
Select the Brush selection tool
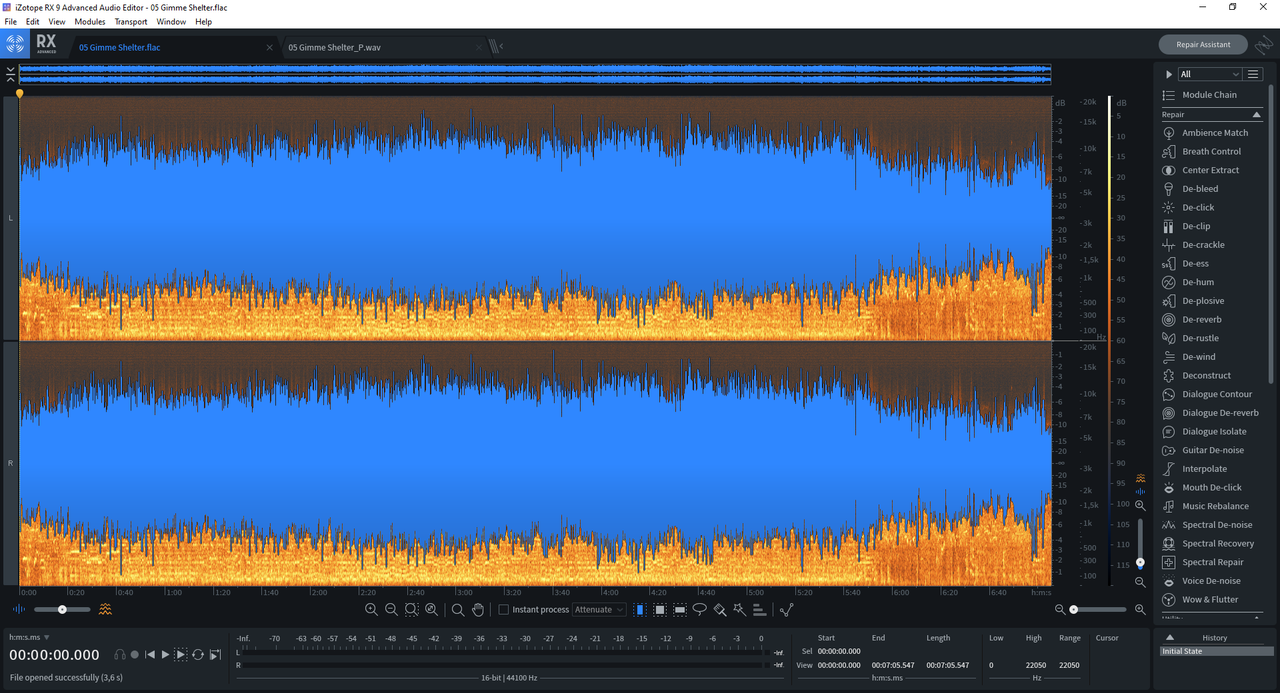[720, 609]
